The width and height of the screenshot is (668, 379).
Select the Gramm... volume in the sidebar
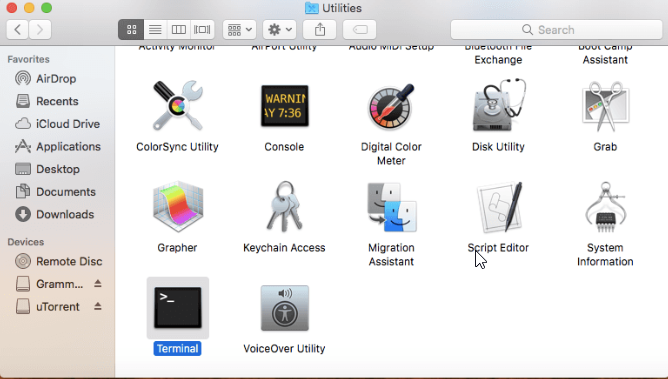click(57, 284)
